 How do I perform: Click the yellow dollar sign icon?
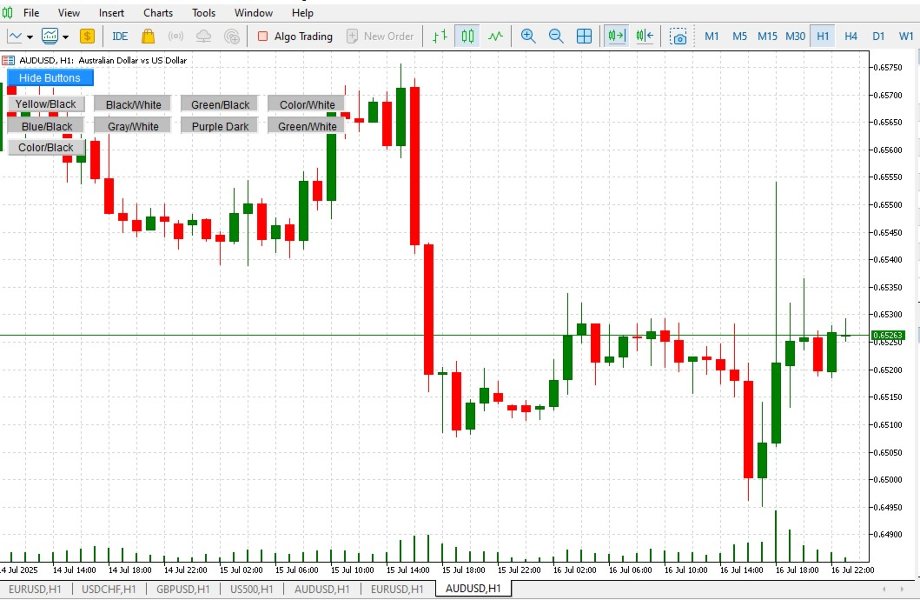(x=87, y=36)
